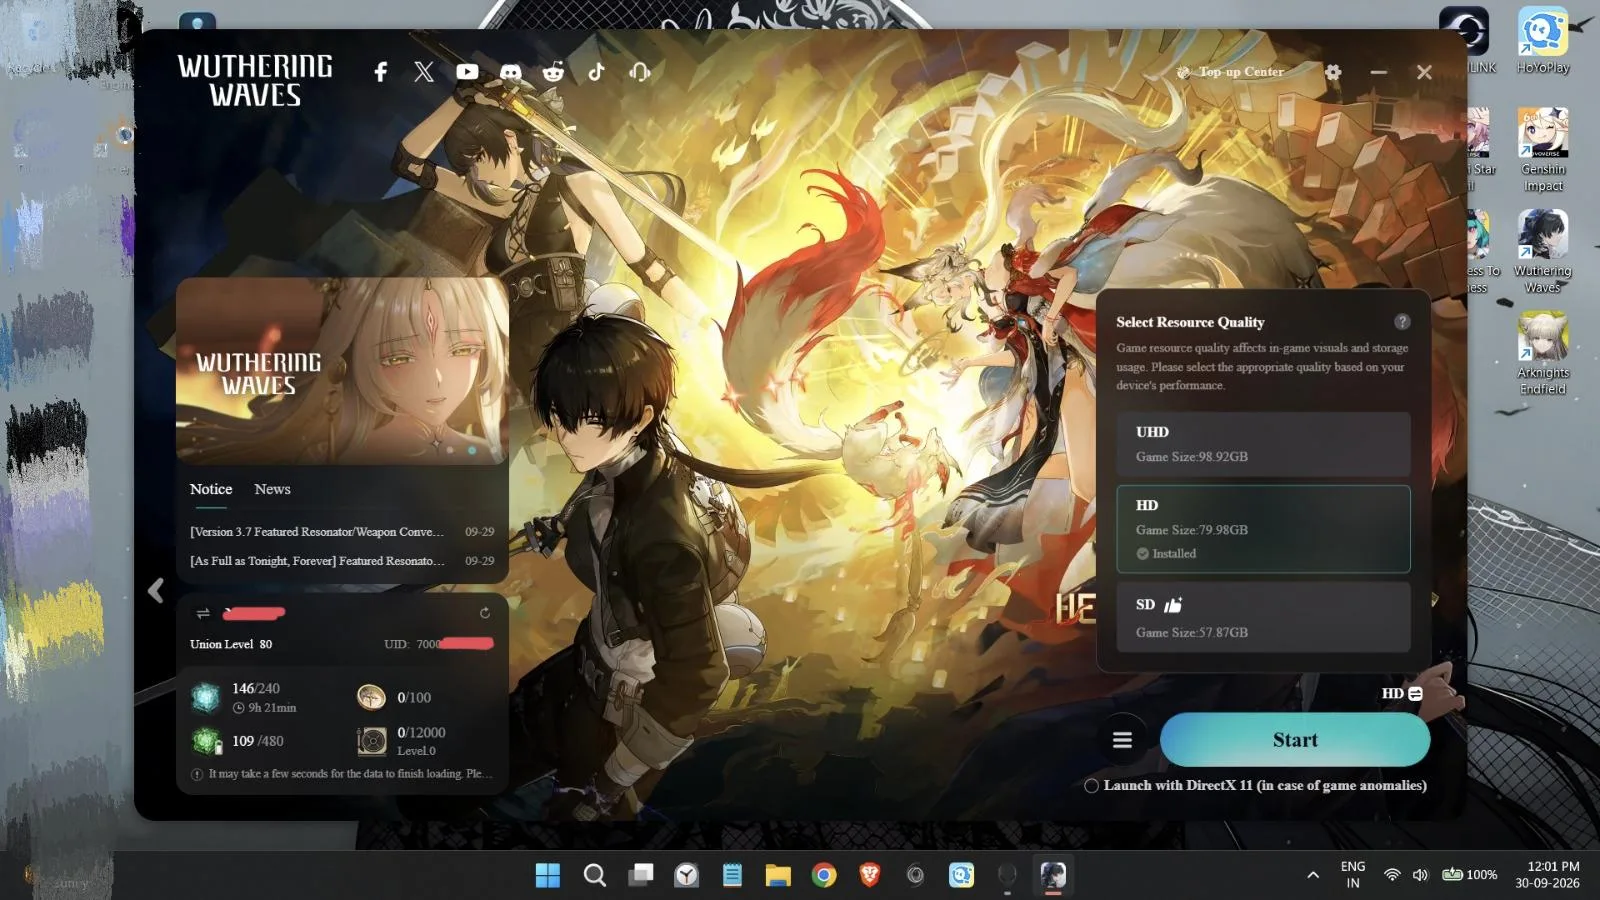This screenshot has width=1600, height=900.
Task: Click the Waveplate 146/240 icon
Action: (x=205, y=697)
